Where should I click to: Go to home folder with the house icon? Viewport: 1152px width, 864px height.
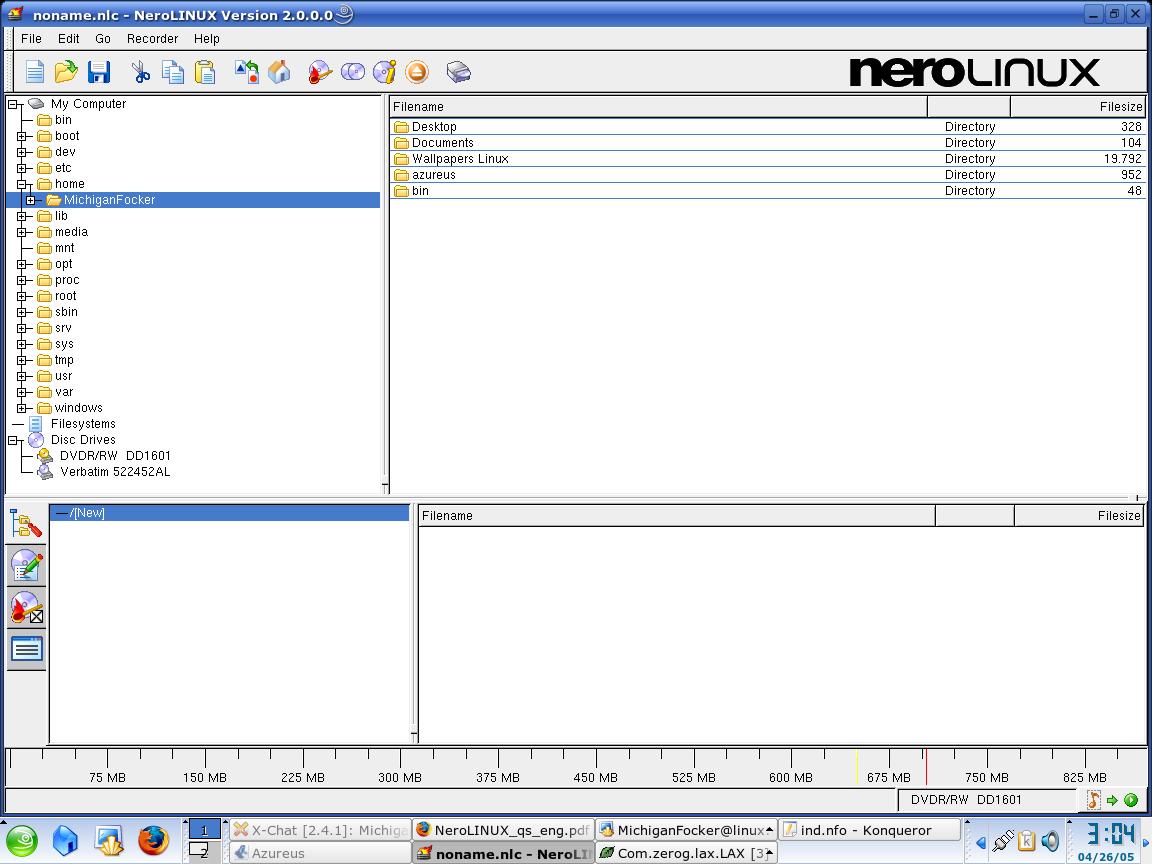[279, 72]
